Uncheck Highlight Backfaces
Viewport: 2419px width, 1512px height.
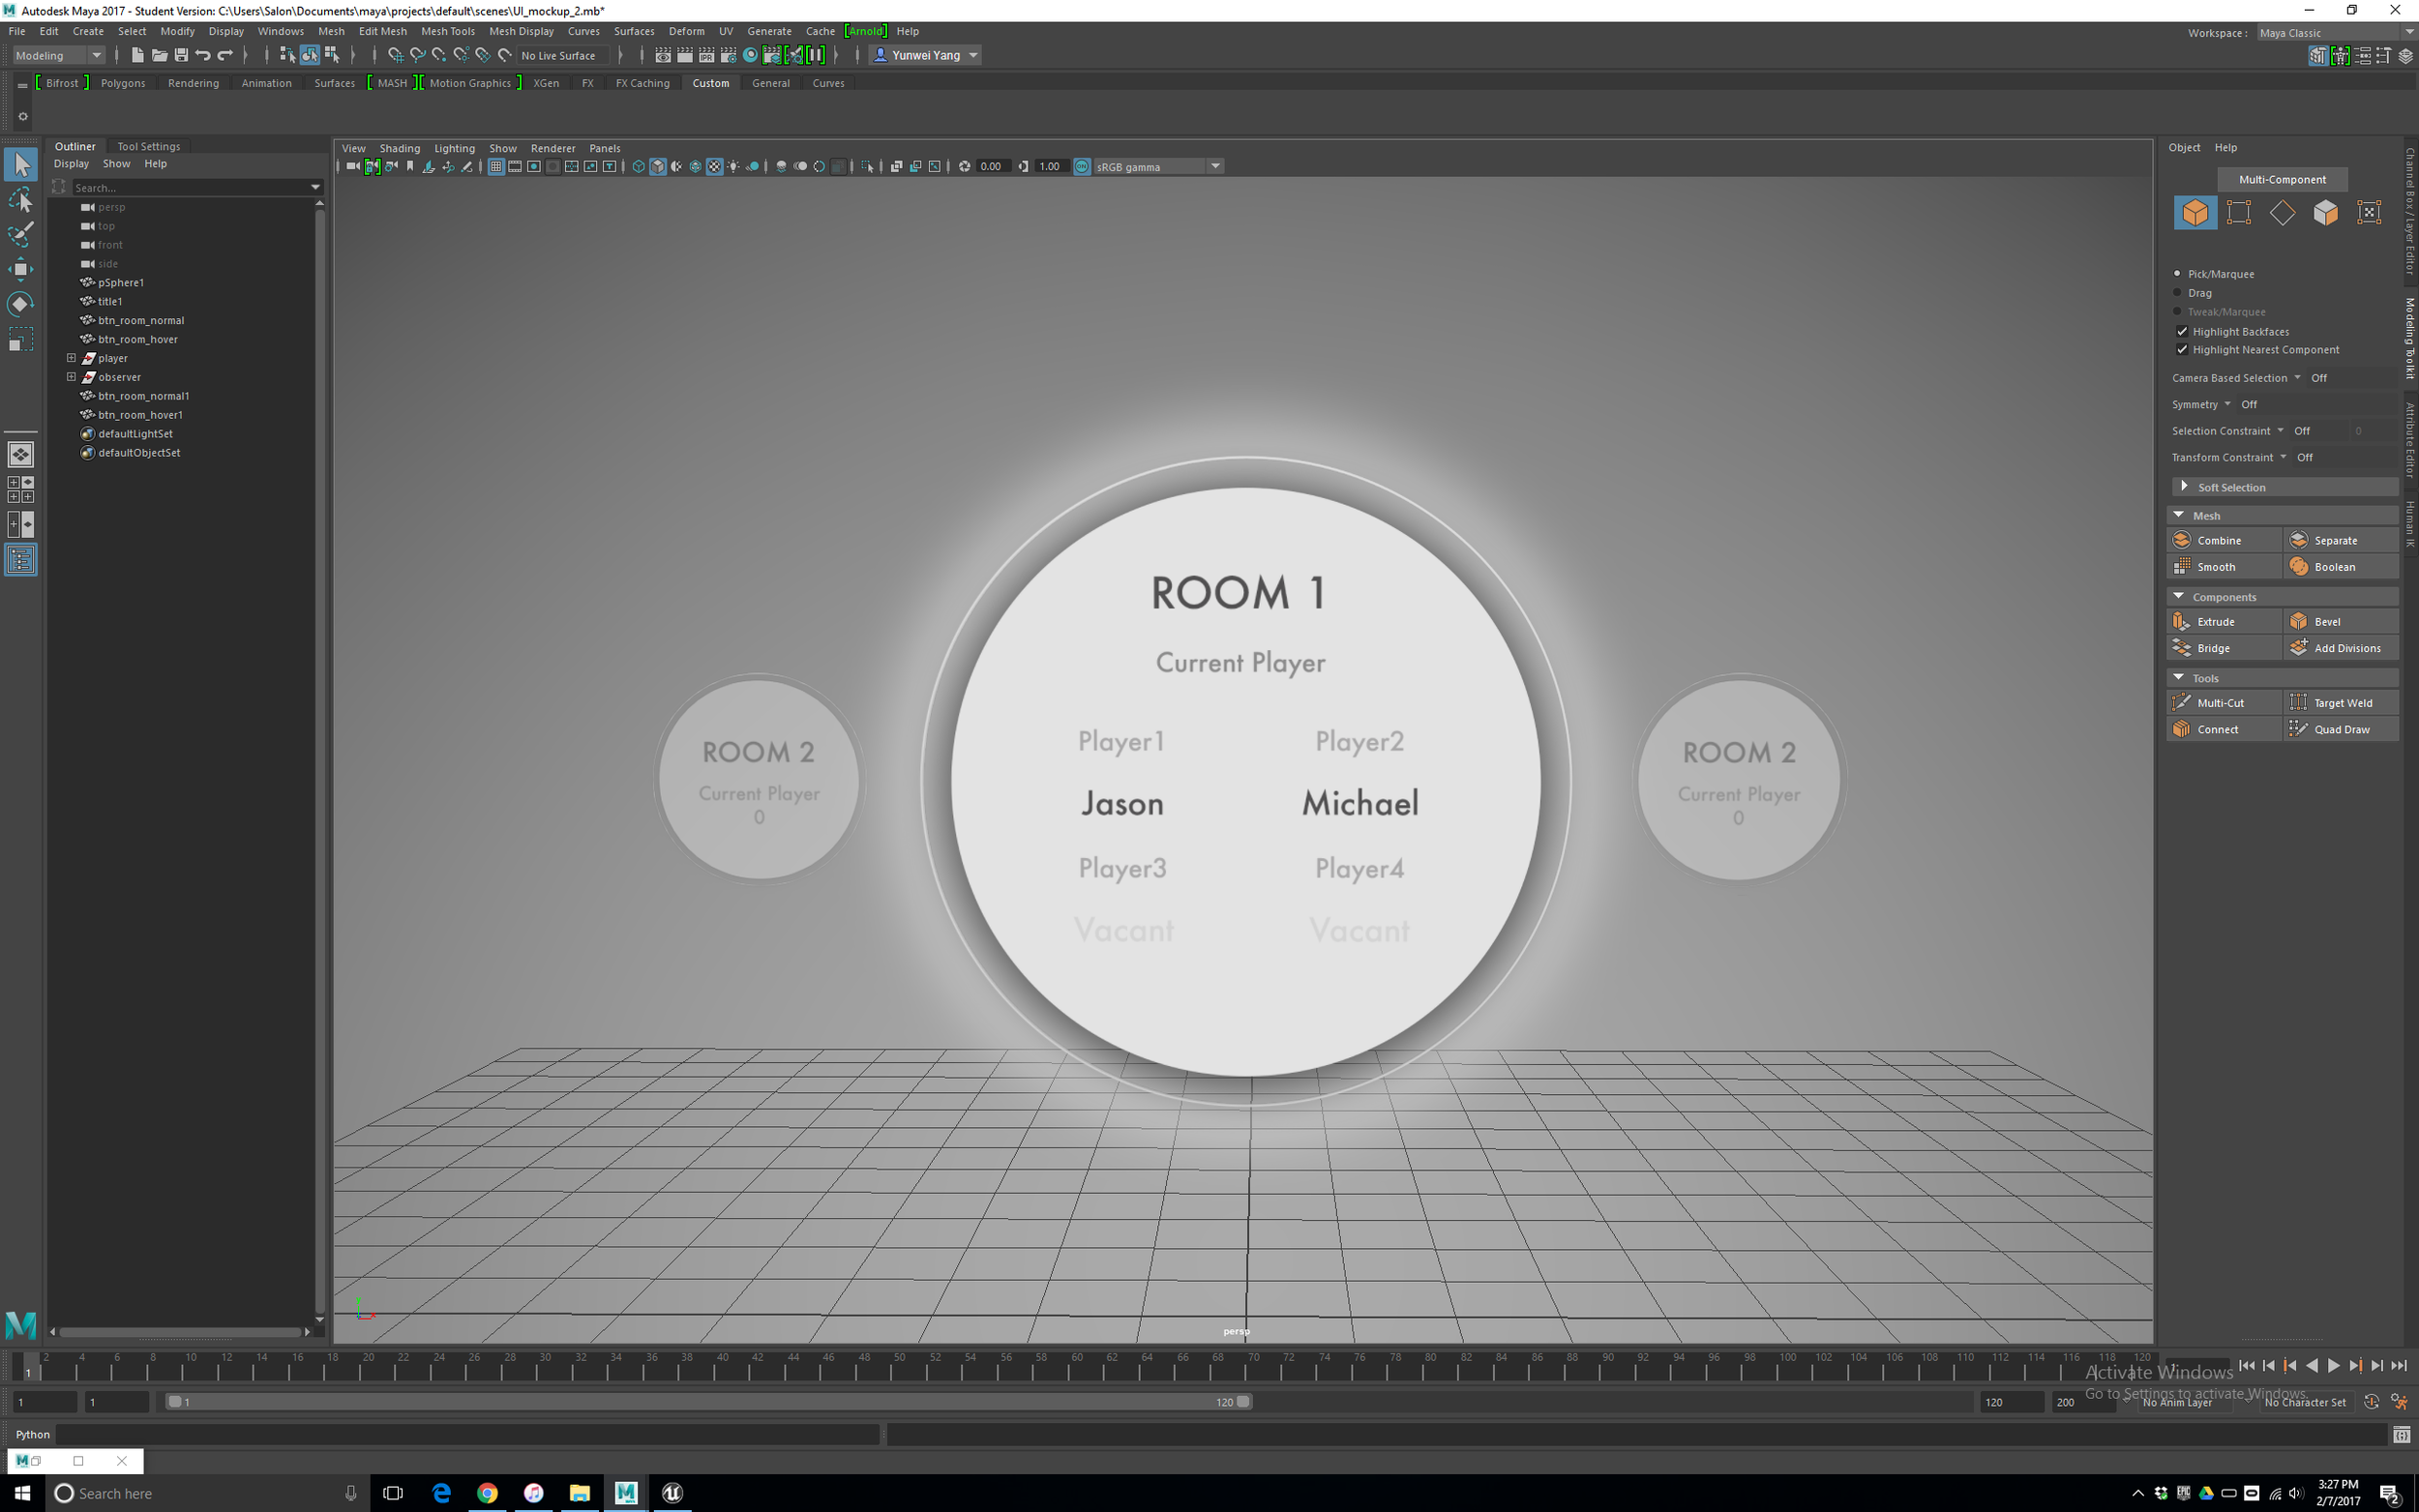[x=2182, y=331]
